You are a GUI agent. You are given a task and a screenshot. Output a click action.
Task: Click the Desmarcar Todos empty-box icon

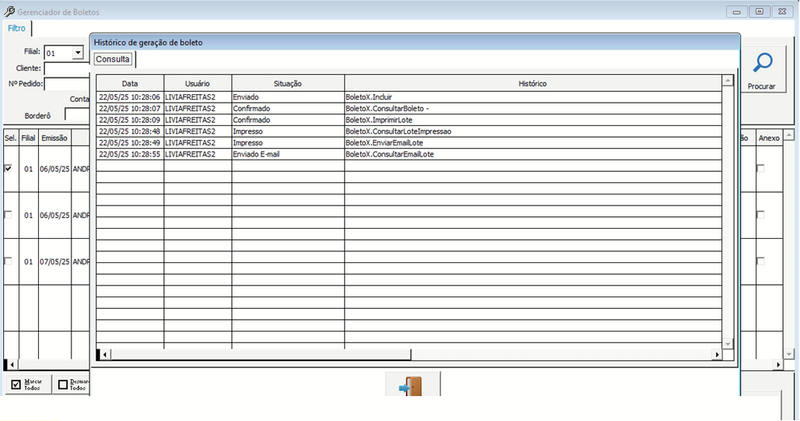coord(63,385)
